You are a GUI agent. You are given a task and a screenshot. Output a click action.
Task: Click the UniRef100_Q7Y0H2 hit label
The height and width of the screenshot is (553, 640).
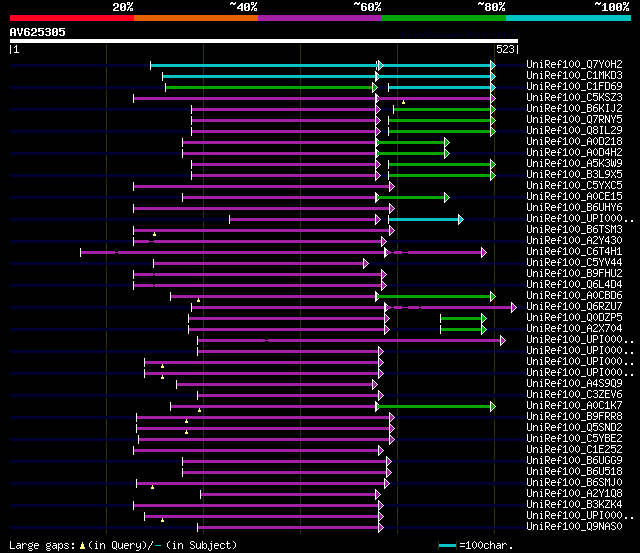pos(574,64)
